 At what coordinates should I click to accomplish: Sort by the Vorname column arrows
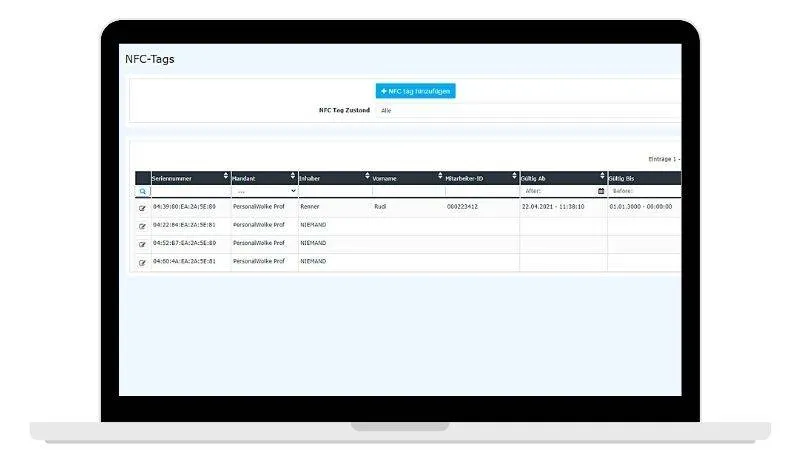click(x=440, y=177)
